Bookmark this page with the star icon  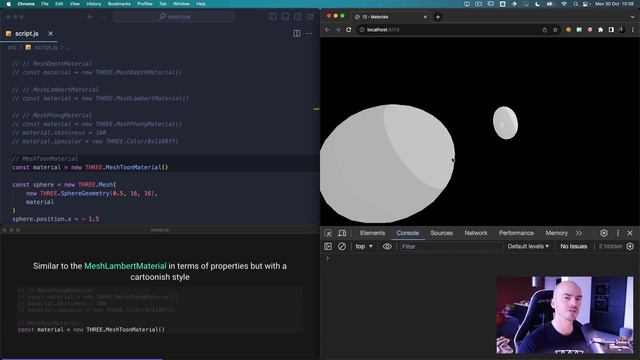(555, 30)
